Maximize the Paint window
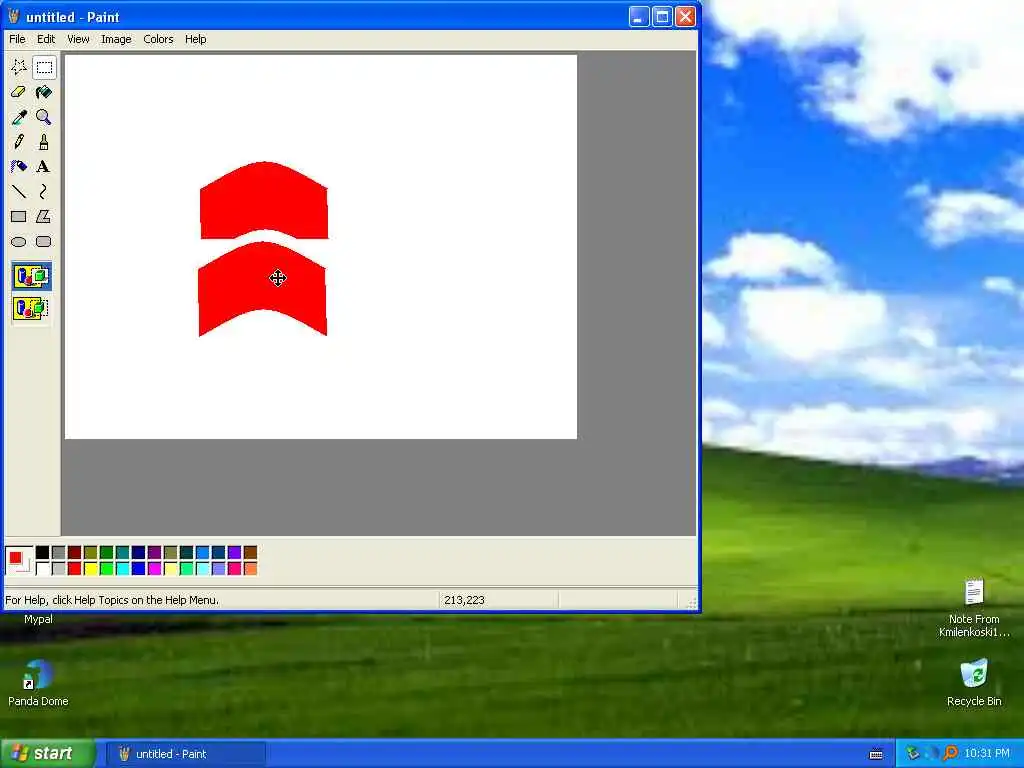Image resolution: width=1024 pixels, height=768 pixels. point(662,16)
